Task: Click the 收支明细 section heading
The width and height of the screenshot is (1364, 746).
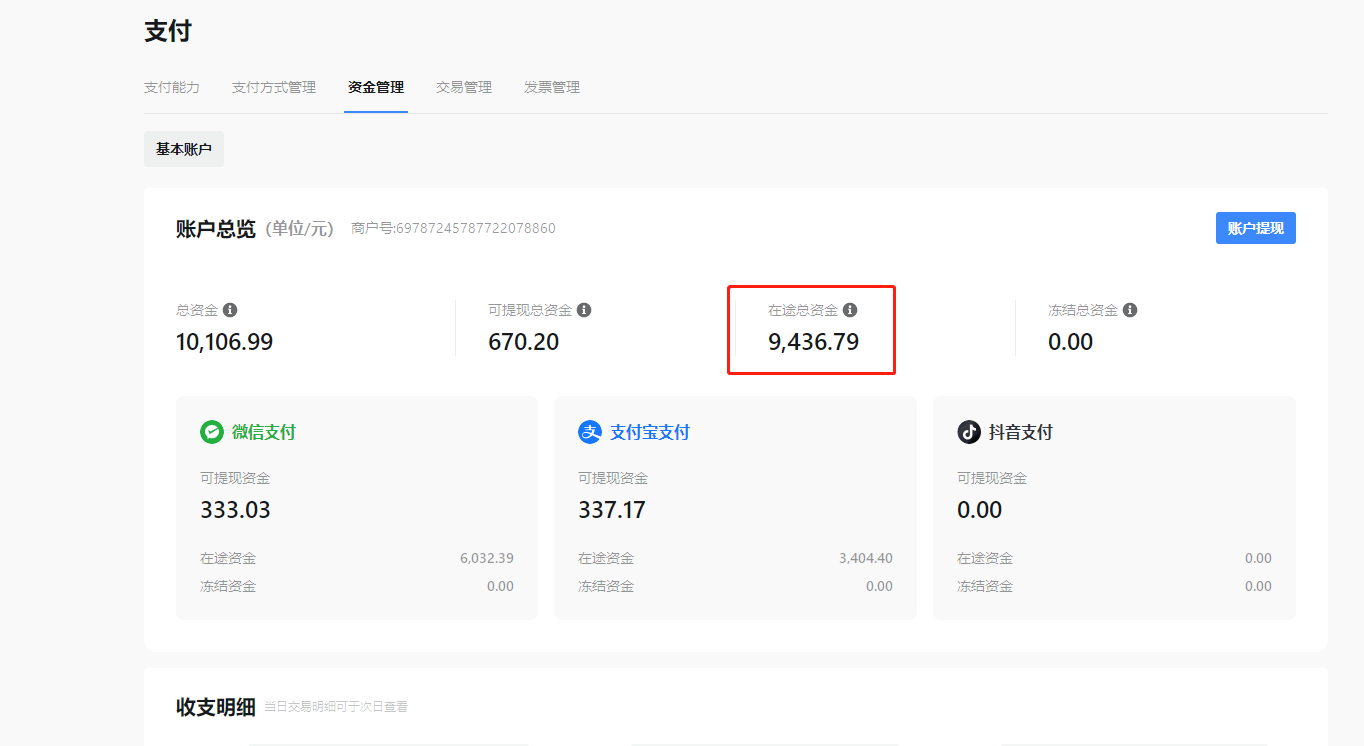Action: [215, 707]
